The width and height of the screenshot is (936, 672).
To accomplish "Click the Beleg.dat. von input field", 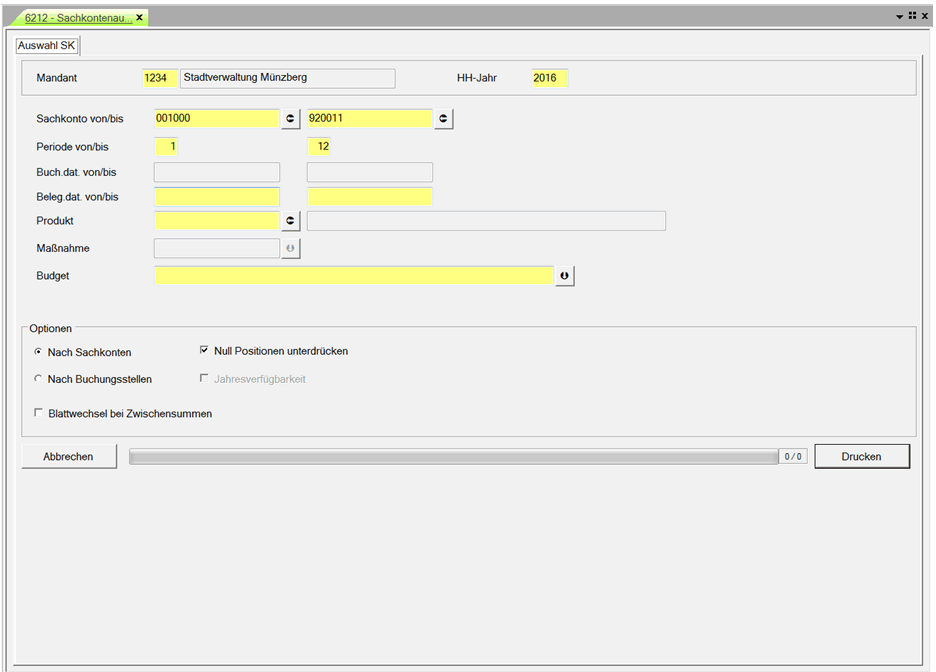I will pyautogui.click(x=217, y=197).
